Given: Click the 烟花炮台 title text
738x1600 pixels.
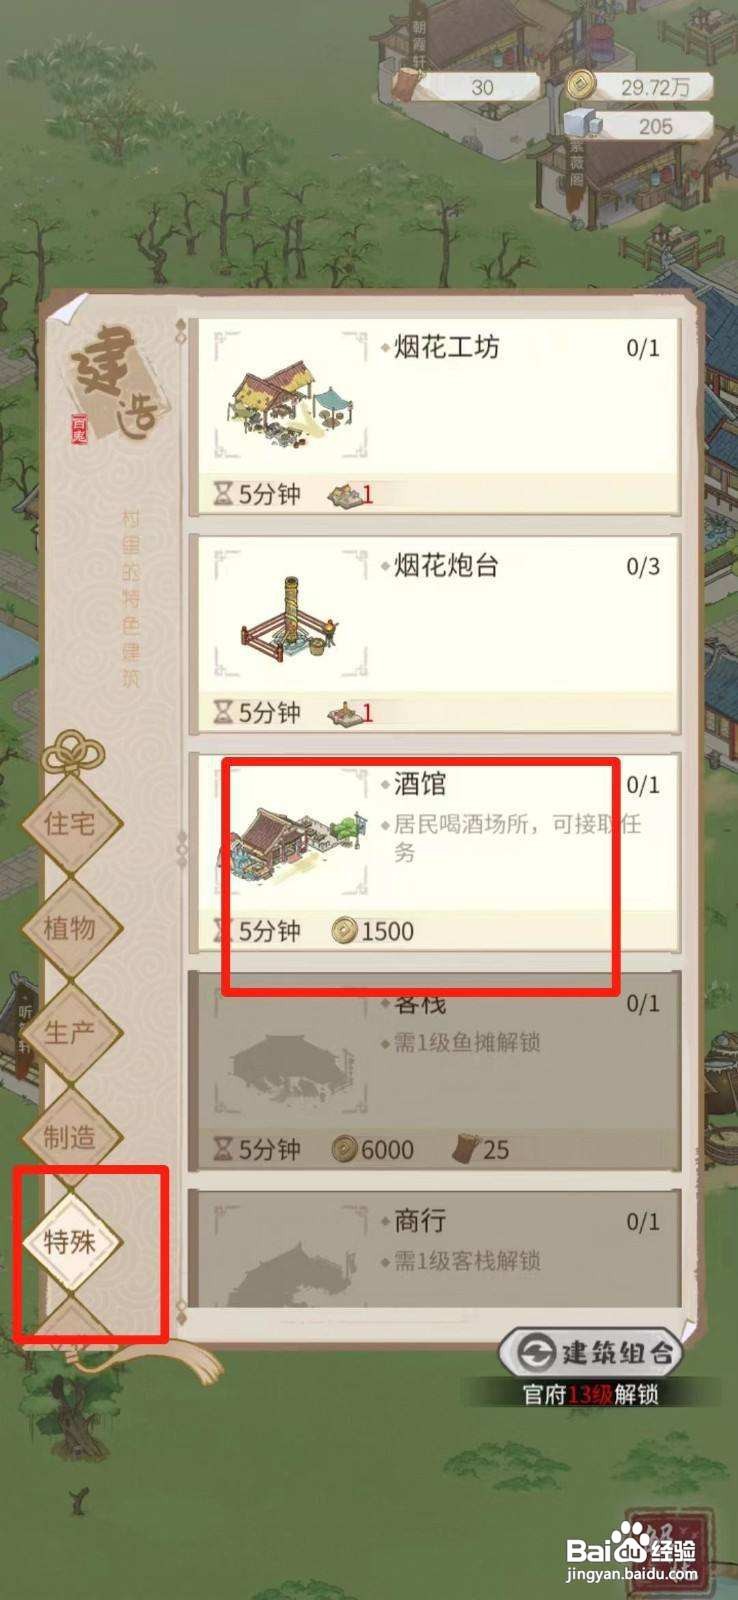Looking at the screenshot, I should point(446,566).
